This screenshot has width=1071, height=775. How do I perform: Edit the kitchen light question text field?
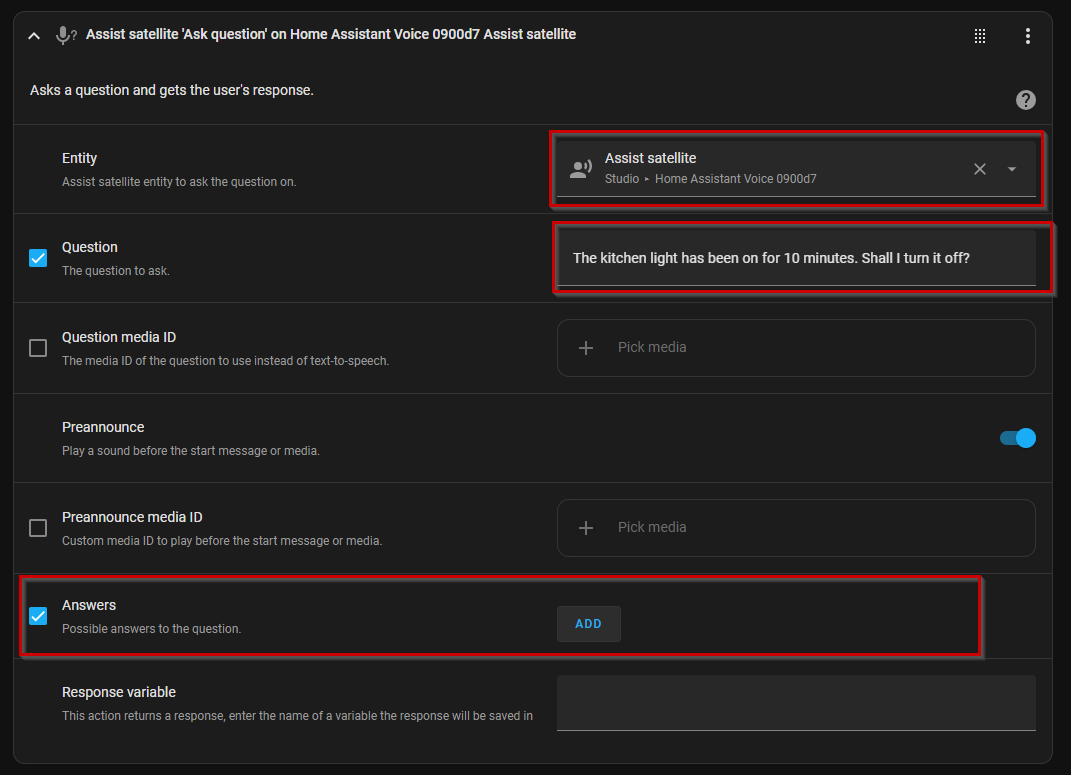(x=796, y=258)
